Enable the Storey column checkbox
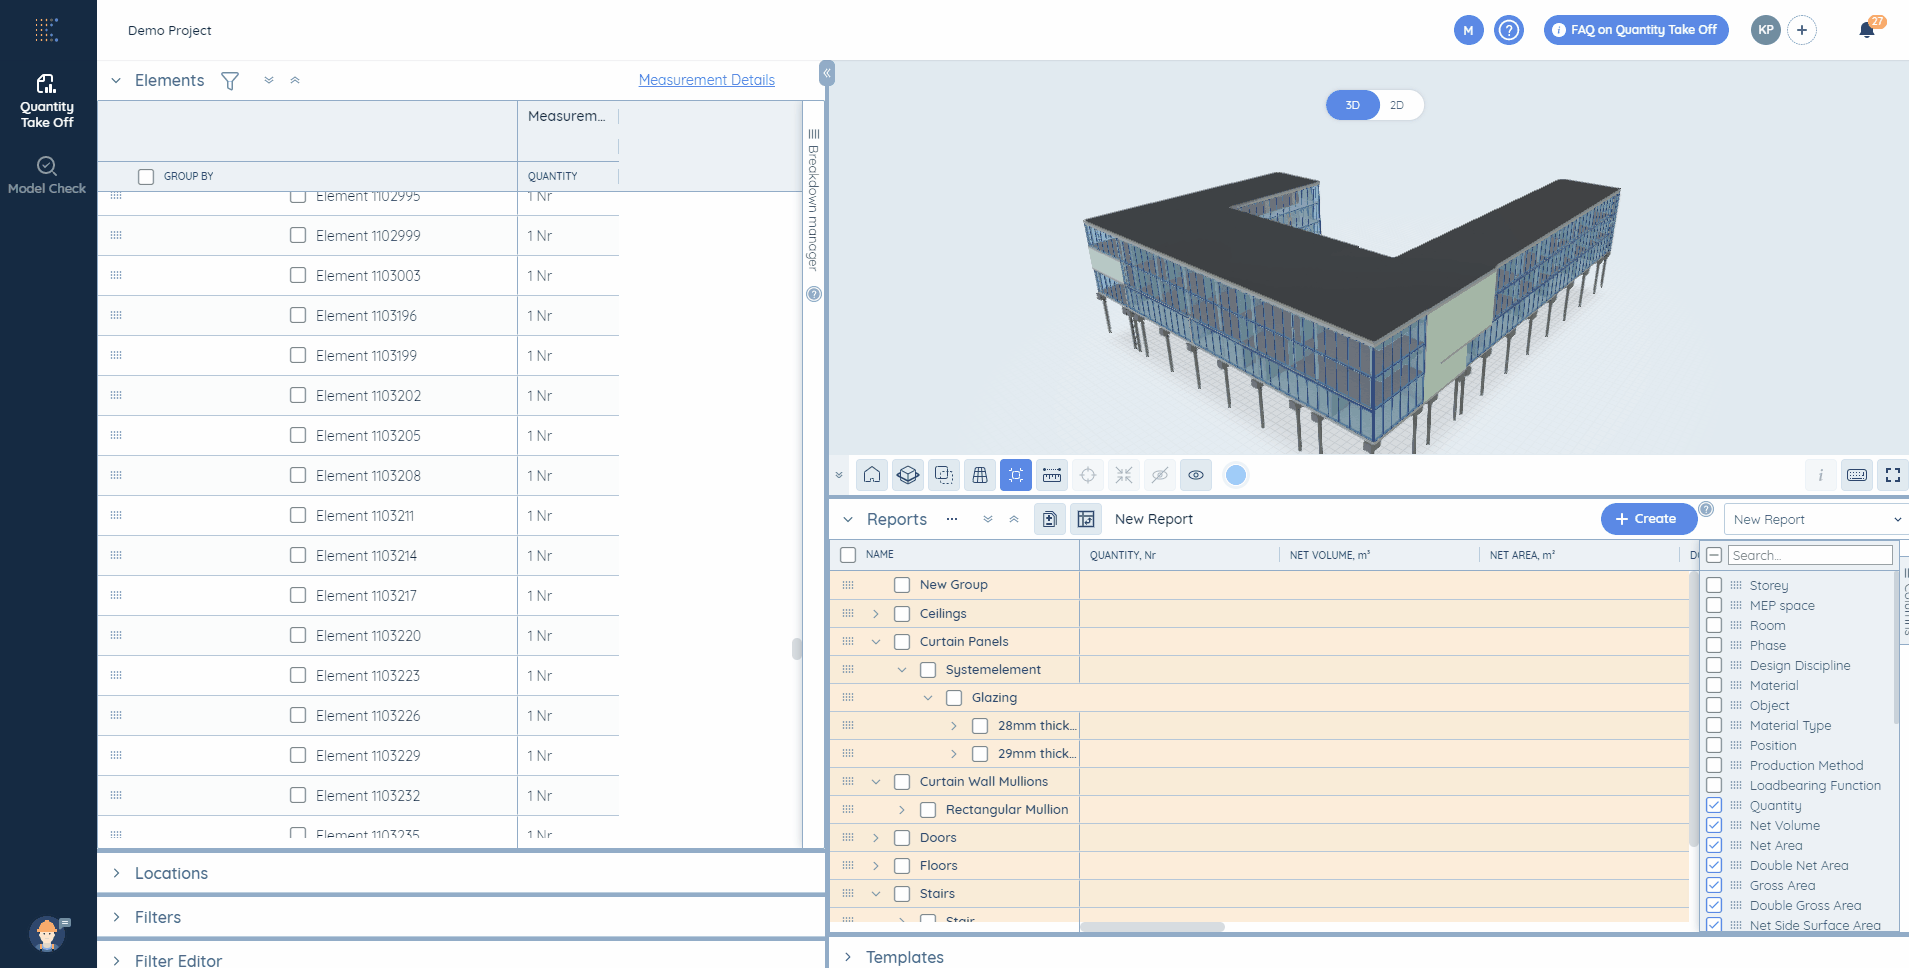Viewport: 1909px width, 968px height. tap(1714, 585)
